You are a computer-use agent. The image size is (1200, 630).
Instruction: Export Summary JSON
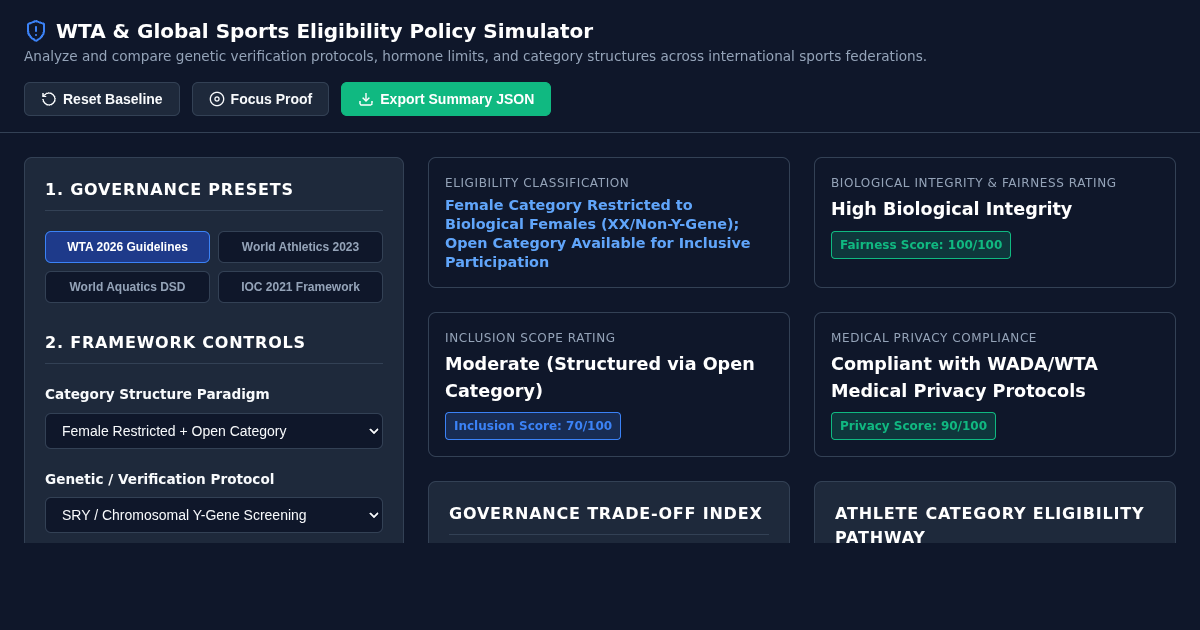(446, 99)
